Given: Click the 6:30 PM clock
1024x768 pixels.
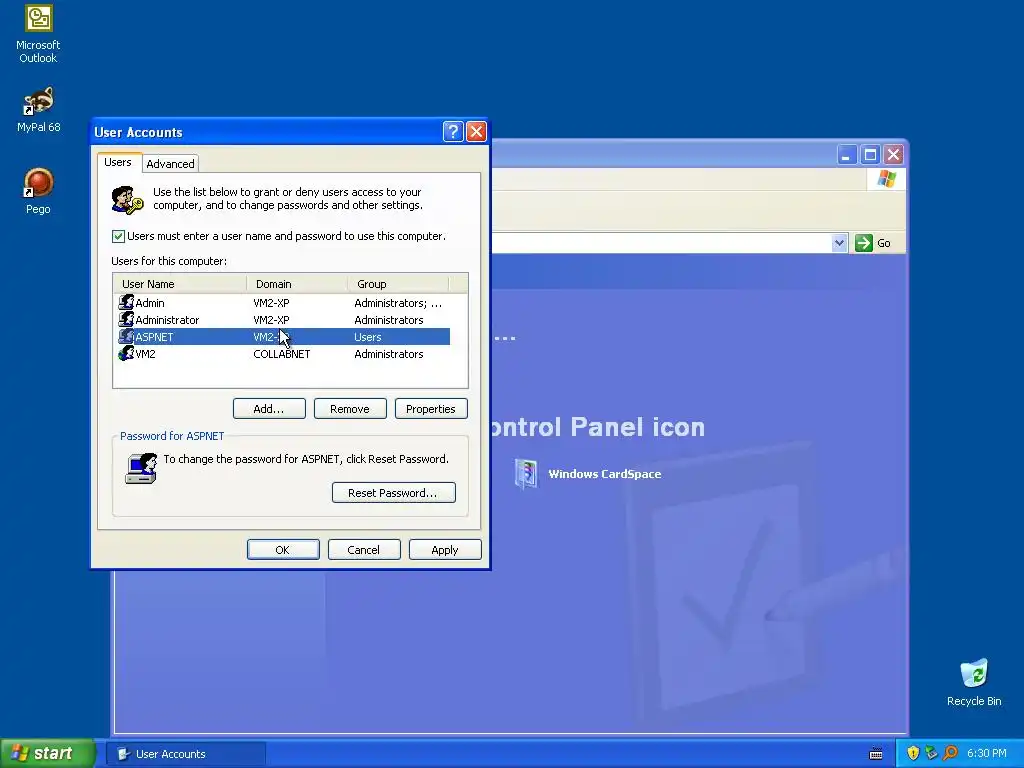Looking at the screenshot, I should [987, 753].
